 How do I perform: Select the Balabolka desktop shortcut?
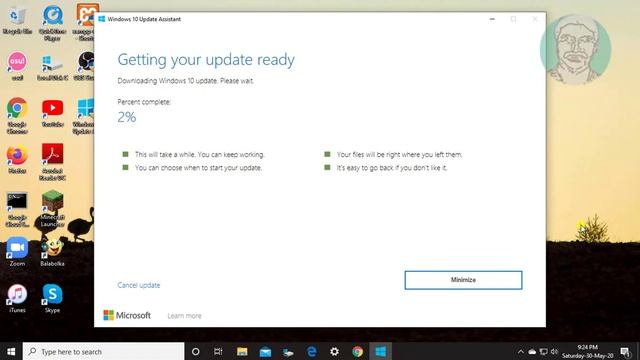pos(52,252)
